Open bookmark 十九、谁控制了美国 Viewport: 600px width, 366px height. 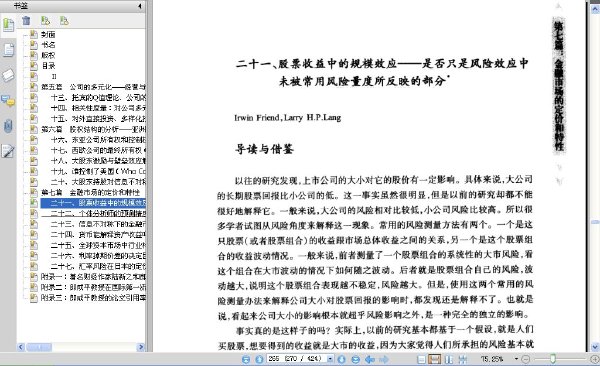coord(98,171)
